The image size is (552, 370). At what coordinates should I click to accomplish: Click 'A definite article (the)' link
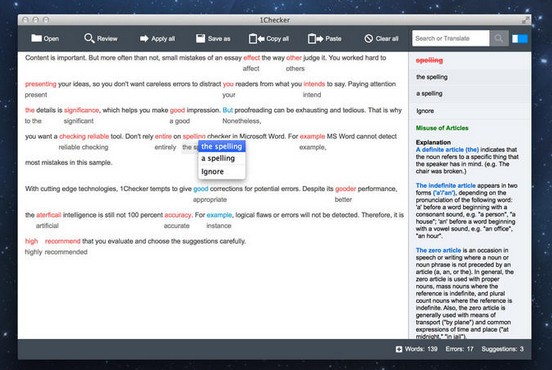447,150
